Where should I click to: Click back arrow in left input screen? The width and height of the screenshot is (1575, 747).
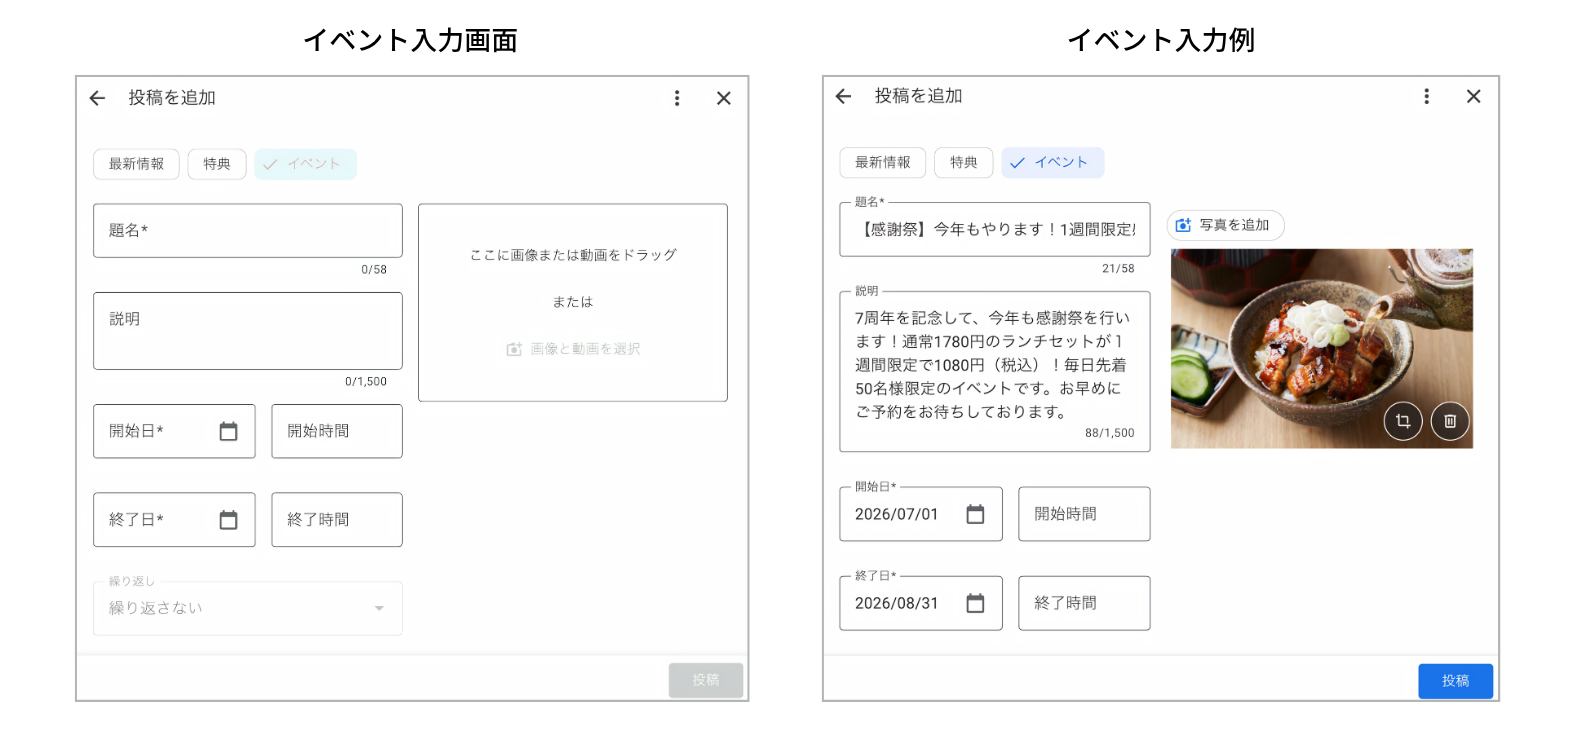coord(97,98)
